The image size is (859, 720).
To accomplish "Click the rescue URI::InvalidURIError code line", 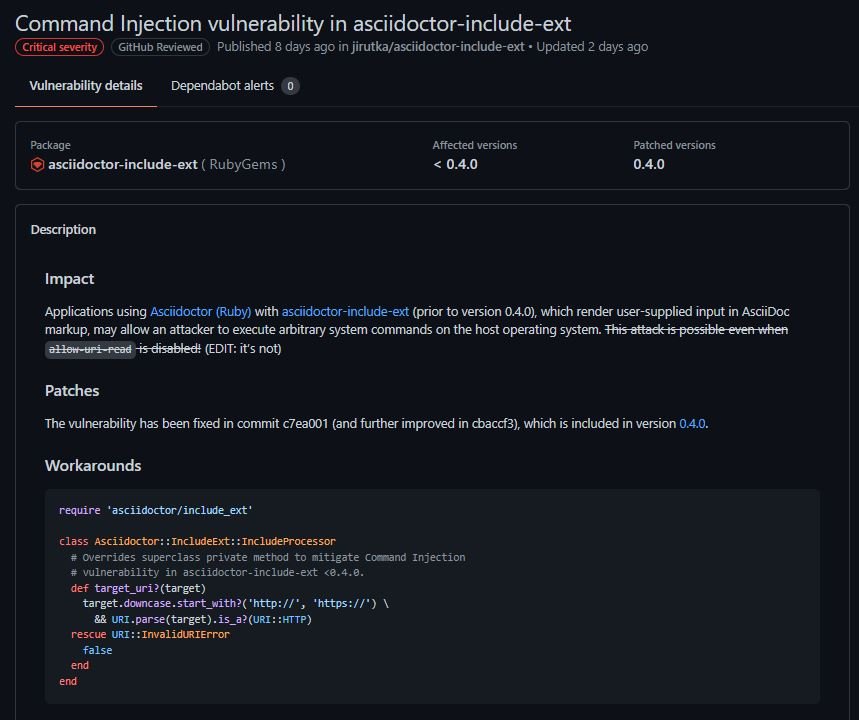I will pyautogui.click(x=150, y=635).
